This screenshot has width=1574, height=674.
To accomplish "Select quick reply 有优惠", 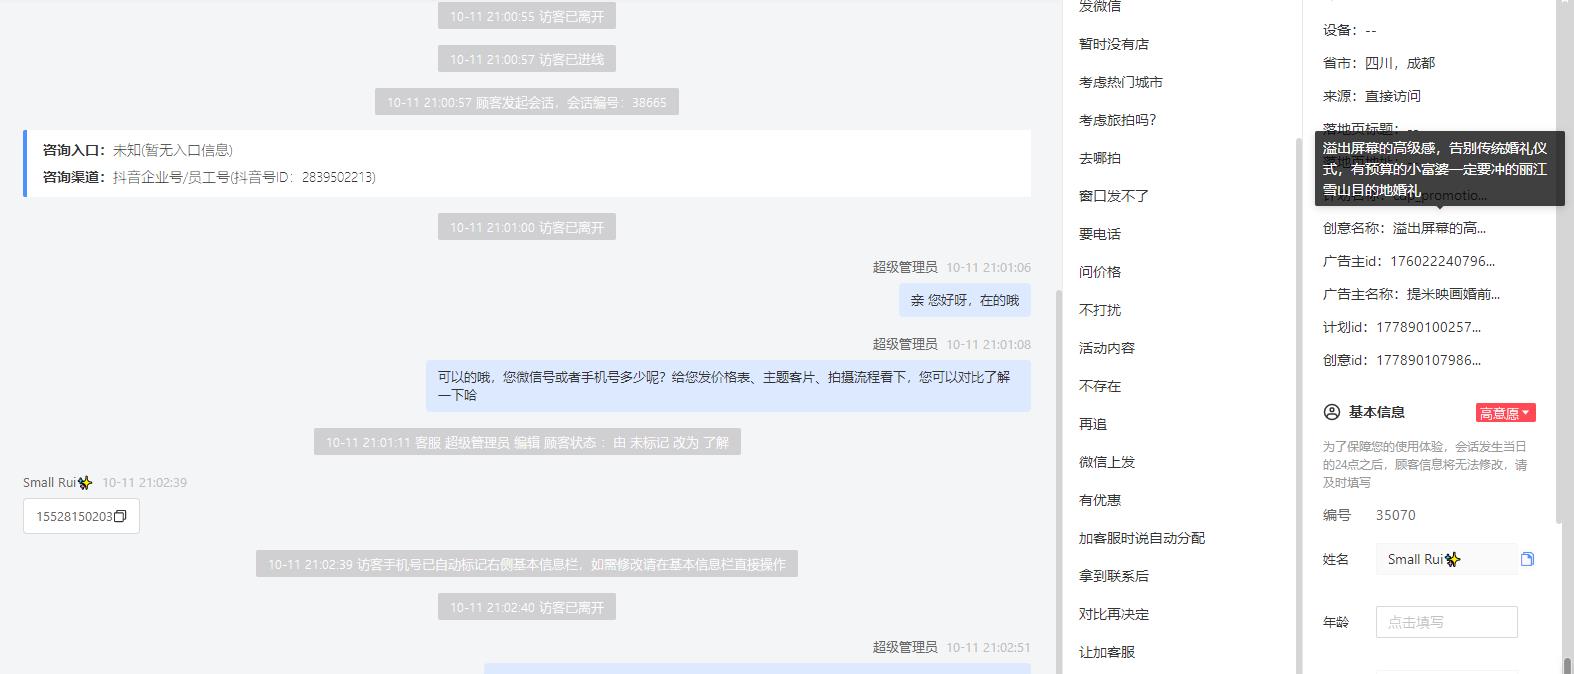I will pyautogui.click(x=1100, y=500).
